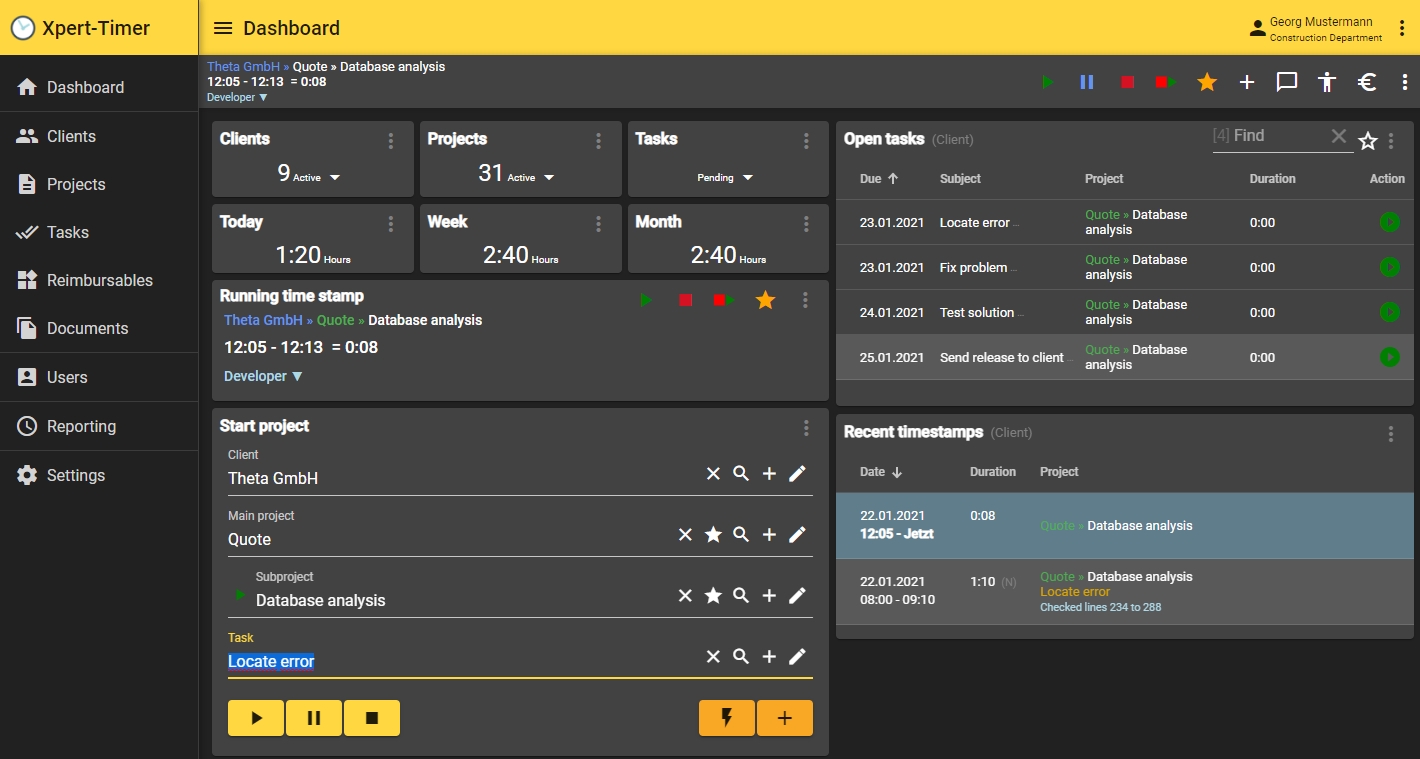Image resolution: width=1420 pixels, height=759 pixels.
Task: Expand Developer dropdown in Running time stamp card
Action: (x=263, y=376)
